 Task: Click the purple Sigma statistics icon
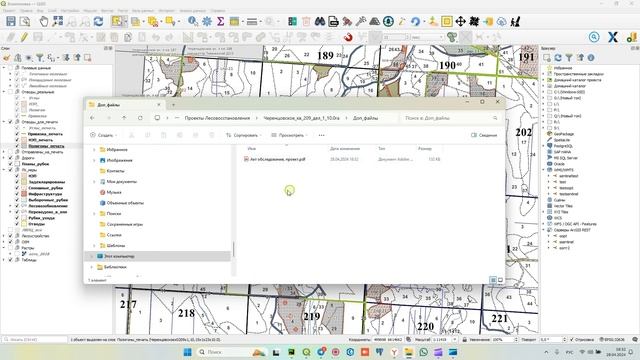click(220, 21)
